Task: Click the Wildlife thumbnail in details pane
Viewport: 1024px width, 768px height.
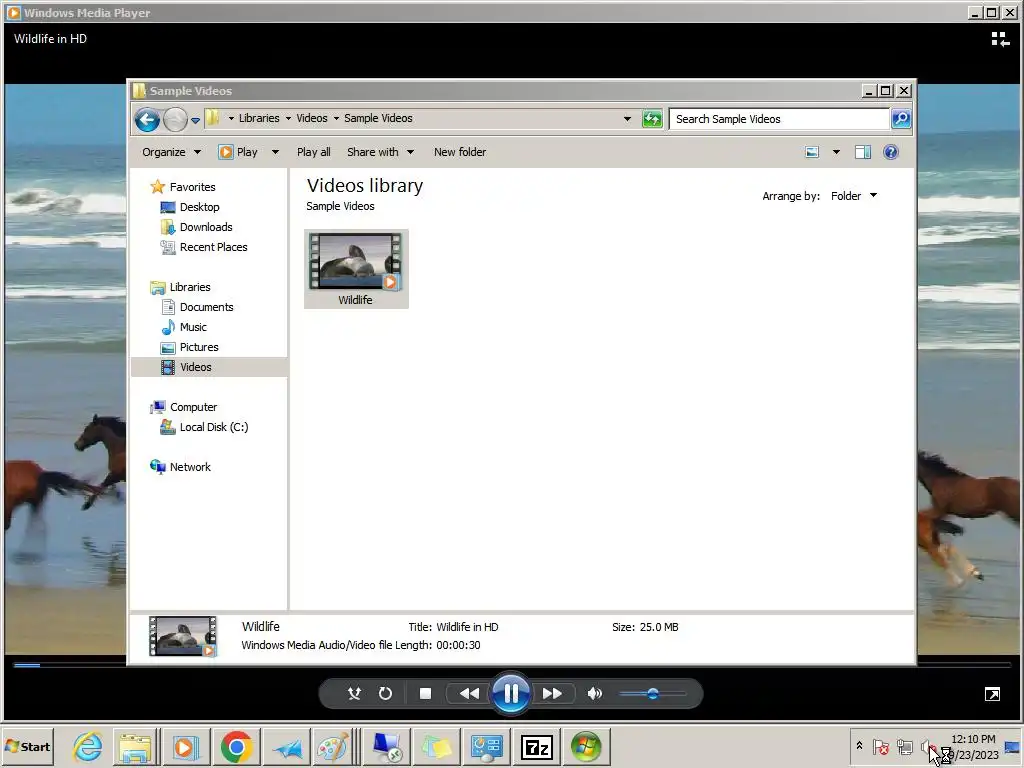Action: click(182, 637)
